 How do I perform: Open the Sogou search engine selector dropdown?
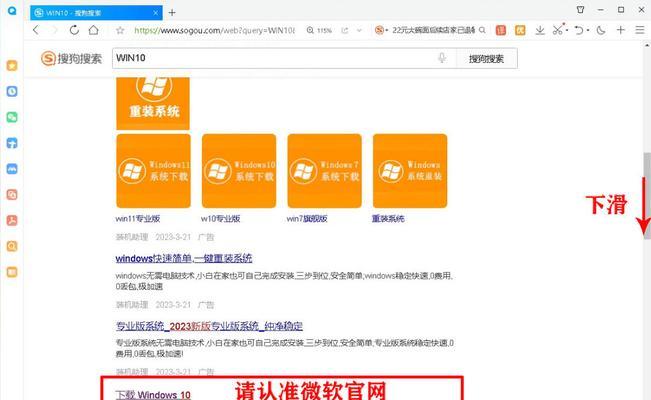tap(381, 30)
